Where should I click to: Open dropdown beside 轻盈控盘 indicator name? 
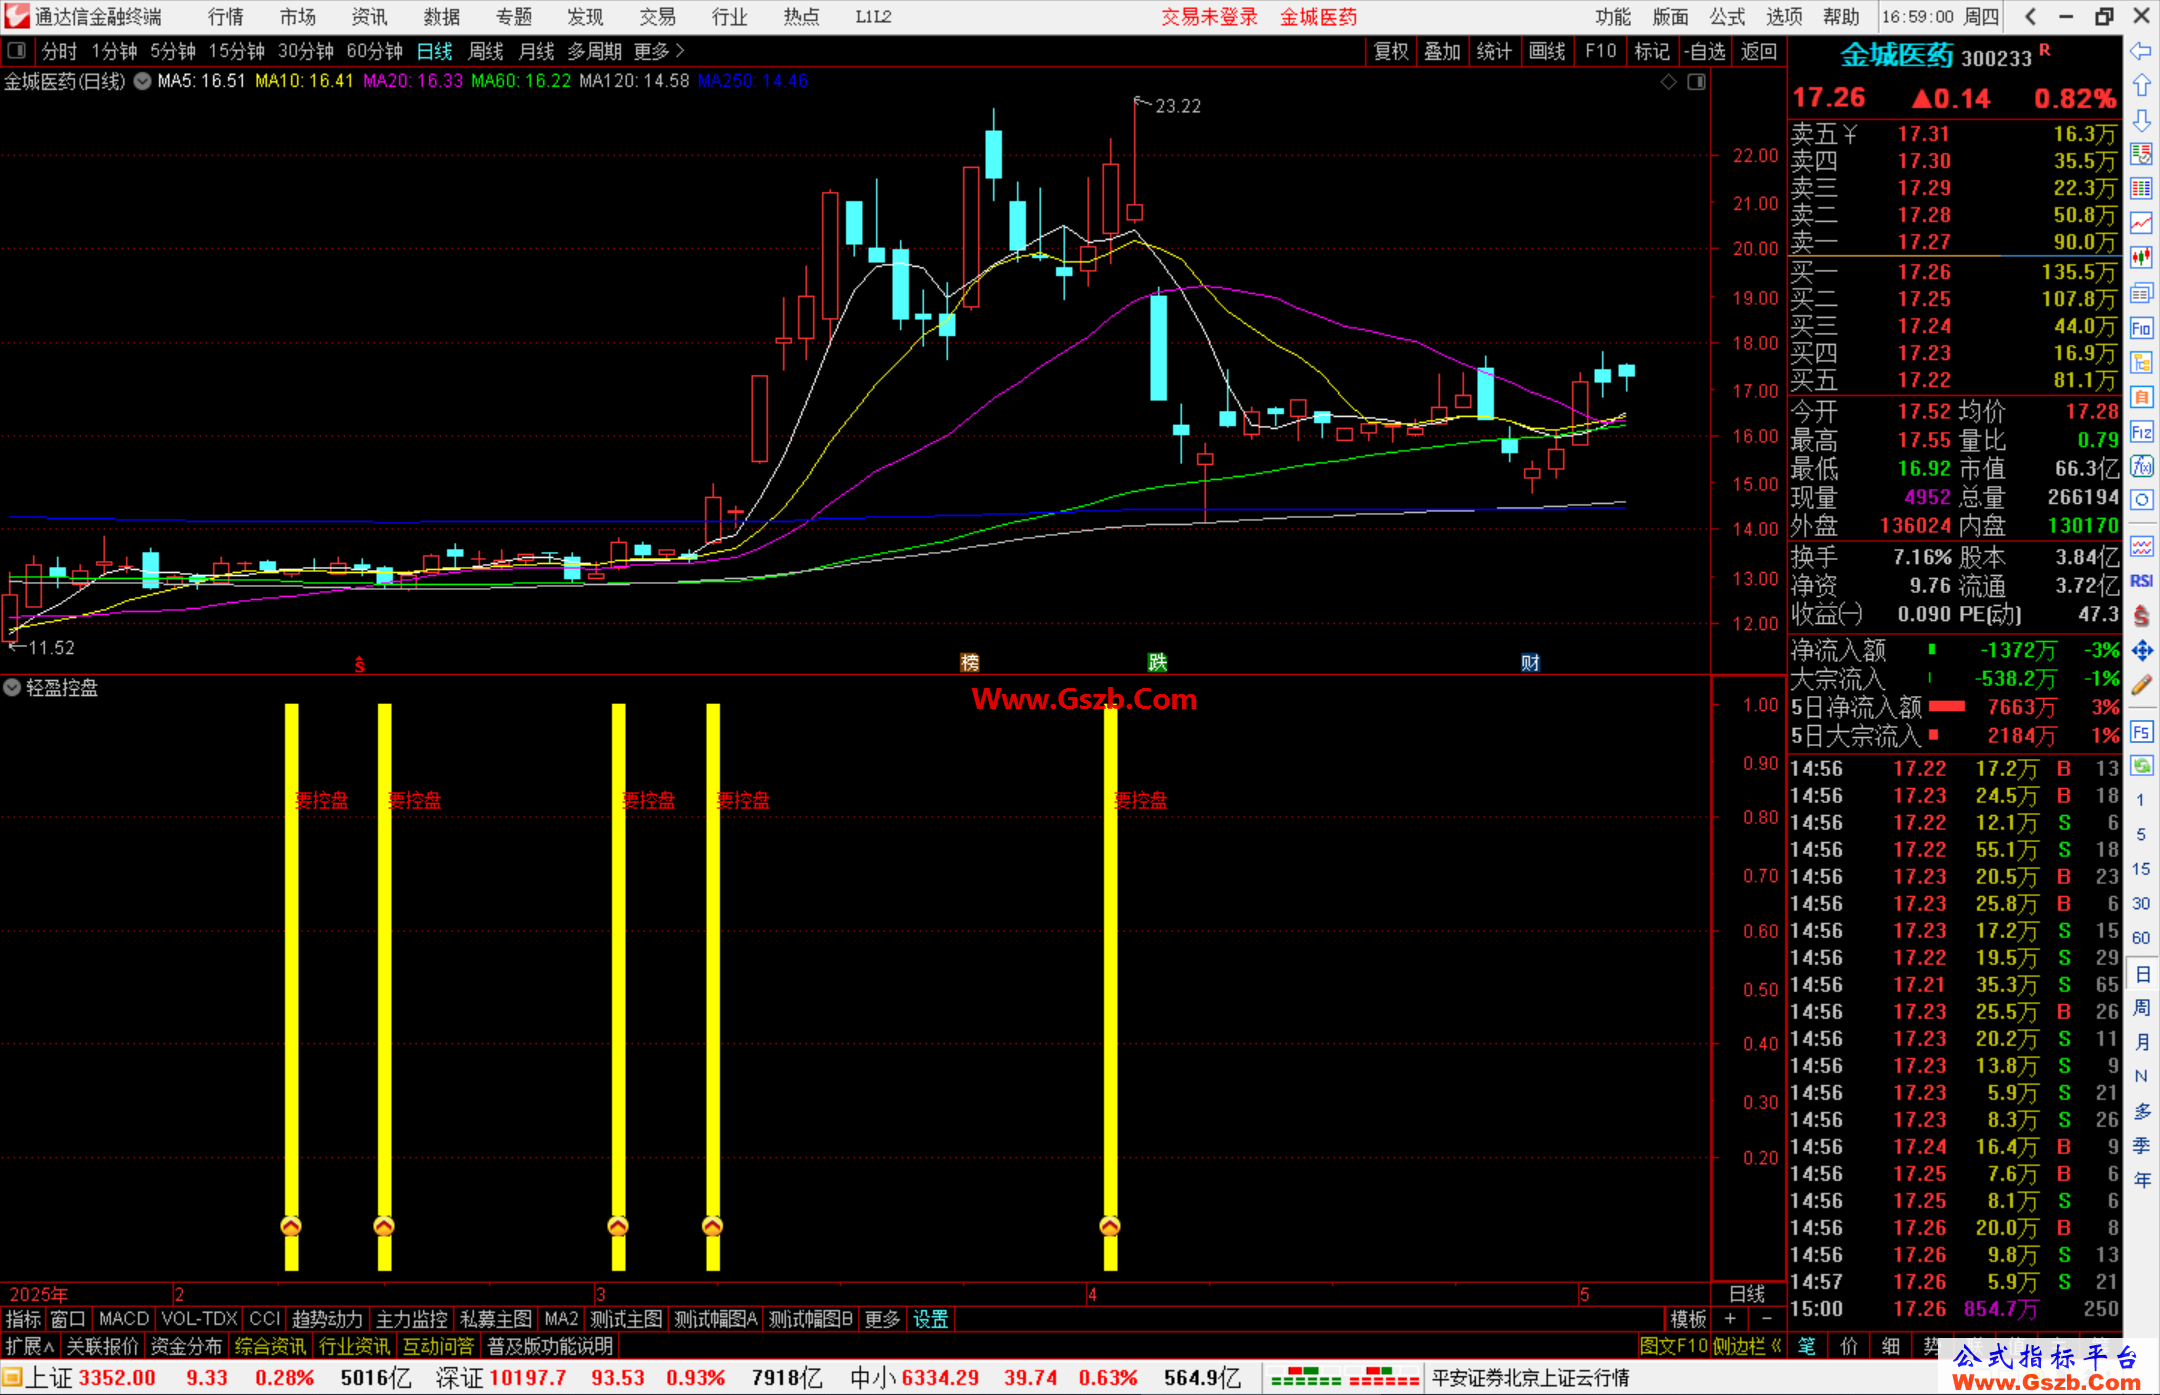click(12, 688)
